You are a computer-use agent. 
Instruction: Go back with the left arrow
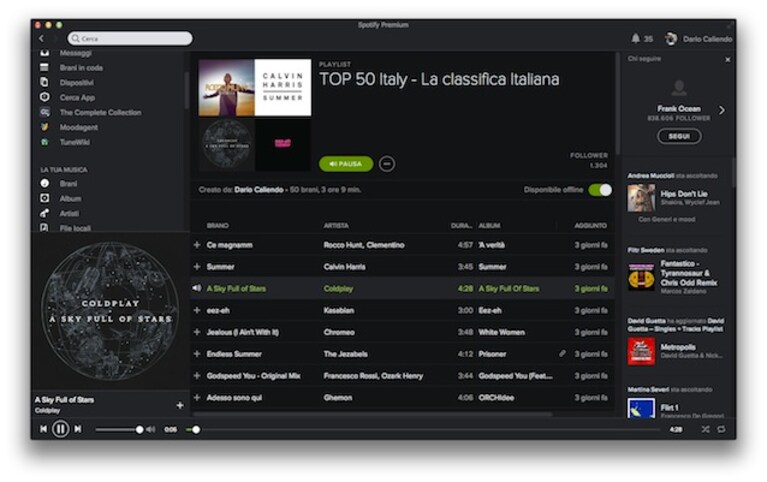point(42,38)
